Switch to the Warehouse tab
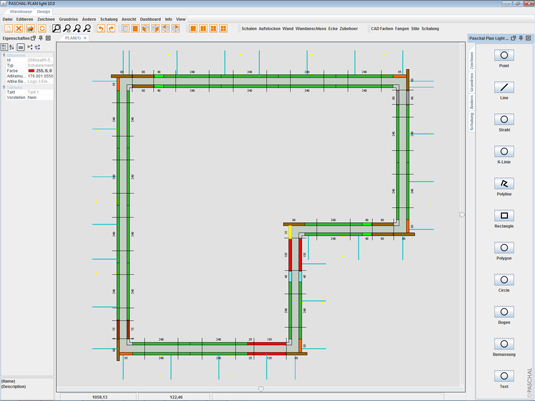The height and width of the screenshot is (401, 535). [21, 12]
